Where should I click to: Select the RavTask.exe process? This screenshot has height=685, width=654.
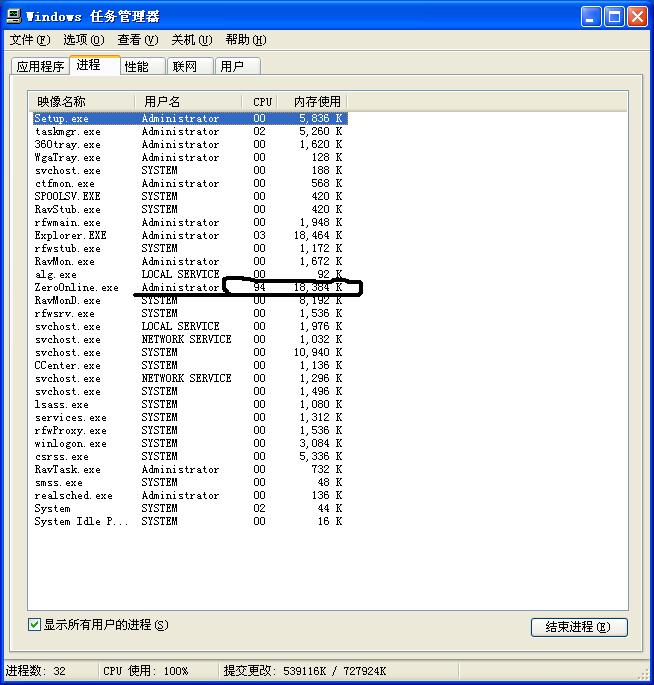coord(190,469)
